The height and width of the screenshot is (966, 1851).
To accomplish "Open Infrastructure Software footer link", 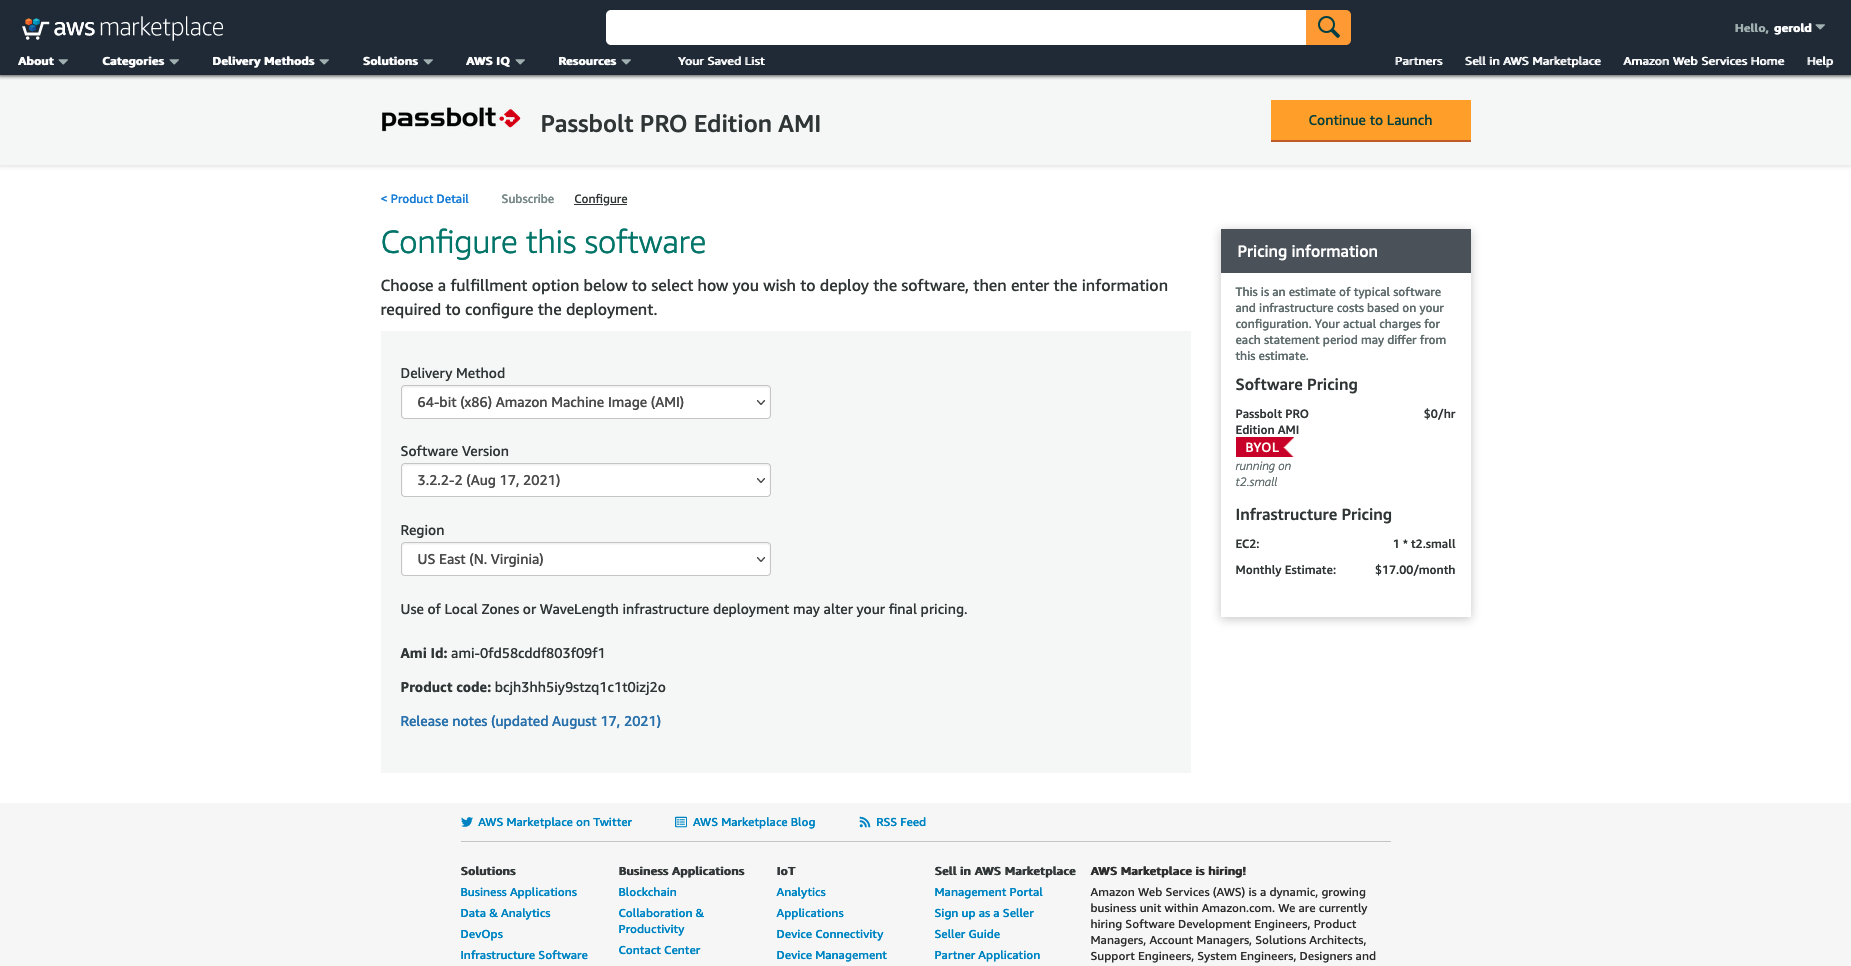I will coord(524,955).
